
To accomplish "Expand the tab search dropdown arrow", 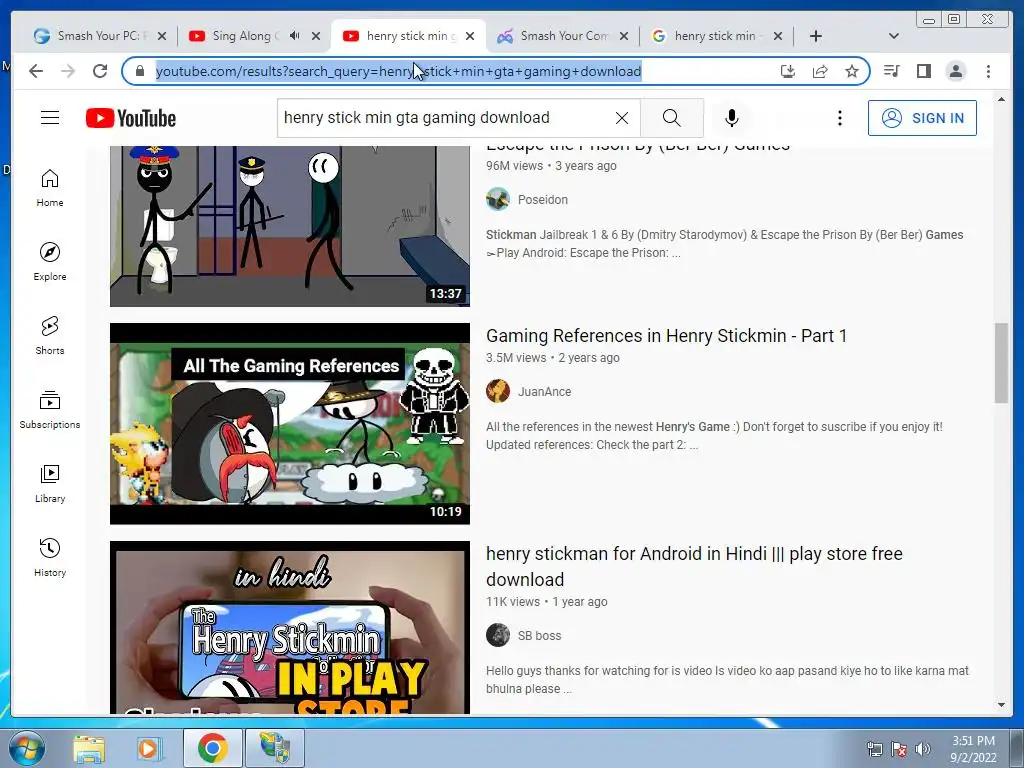I will click(x=894, y=36).
